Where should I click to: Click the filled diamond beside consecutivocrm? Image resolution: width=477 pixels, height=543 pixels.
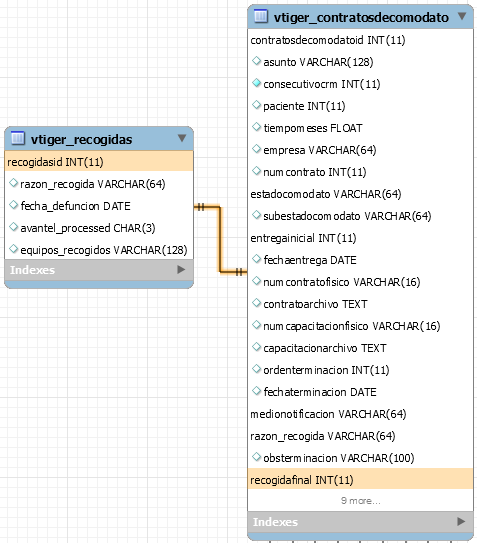pos(256,83)
